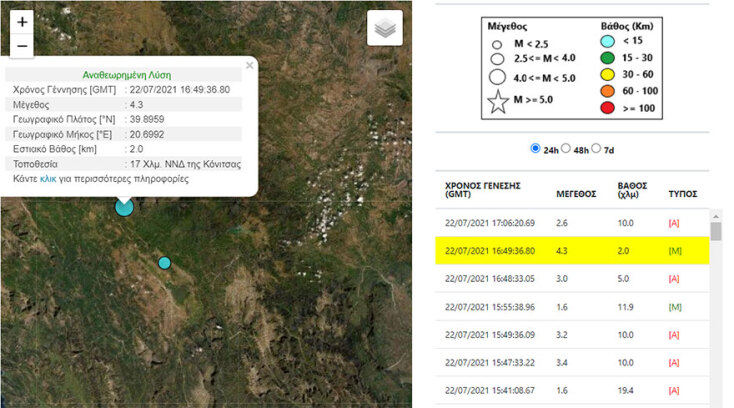Zoom out on the map

[x=23, y=46]
